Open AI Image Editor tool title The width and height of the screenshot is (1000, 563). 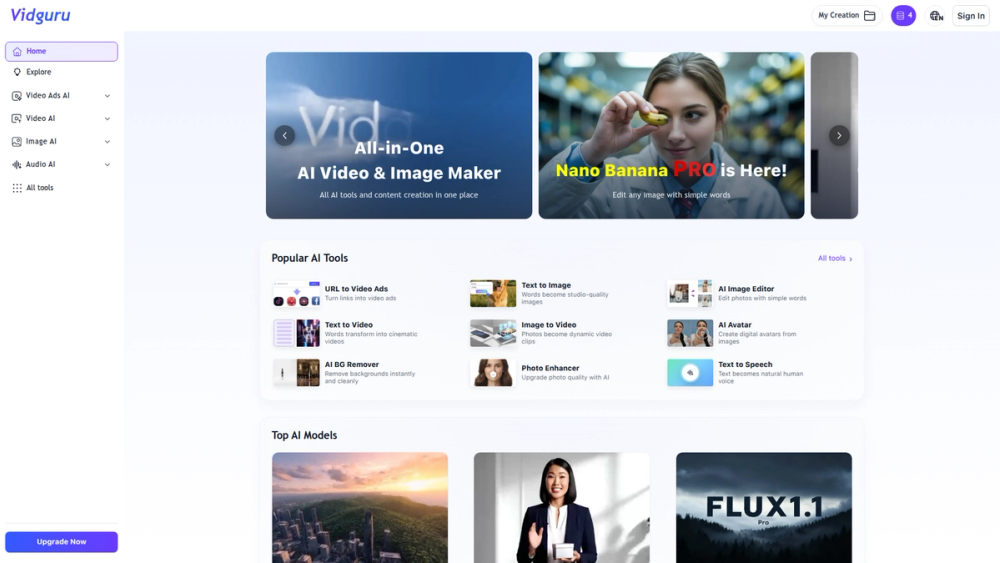(746, 289)
